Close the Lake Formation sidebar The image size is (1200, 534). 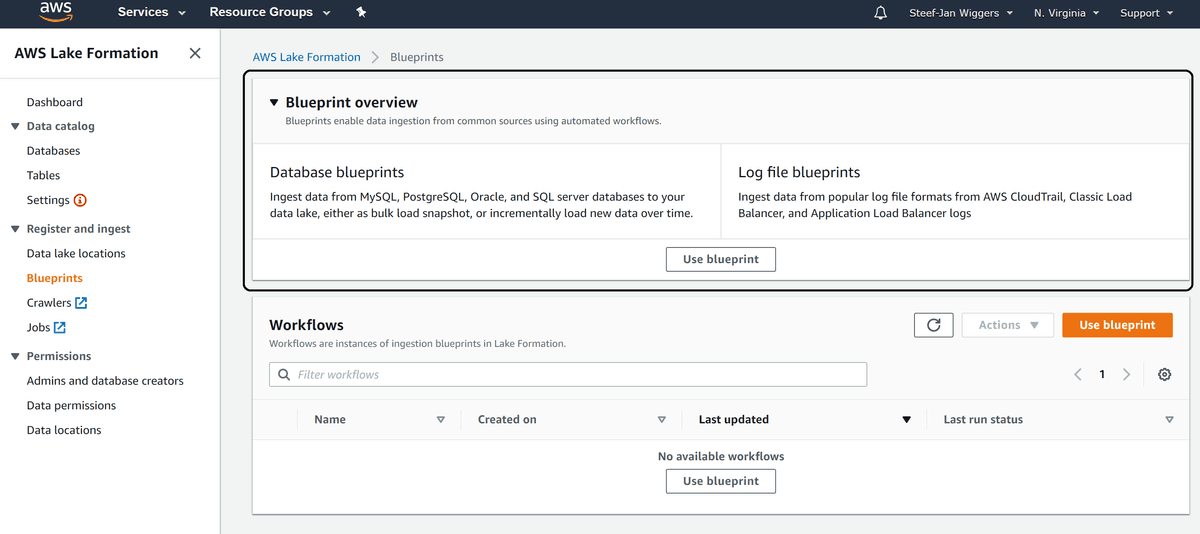click(195, 53)
